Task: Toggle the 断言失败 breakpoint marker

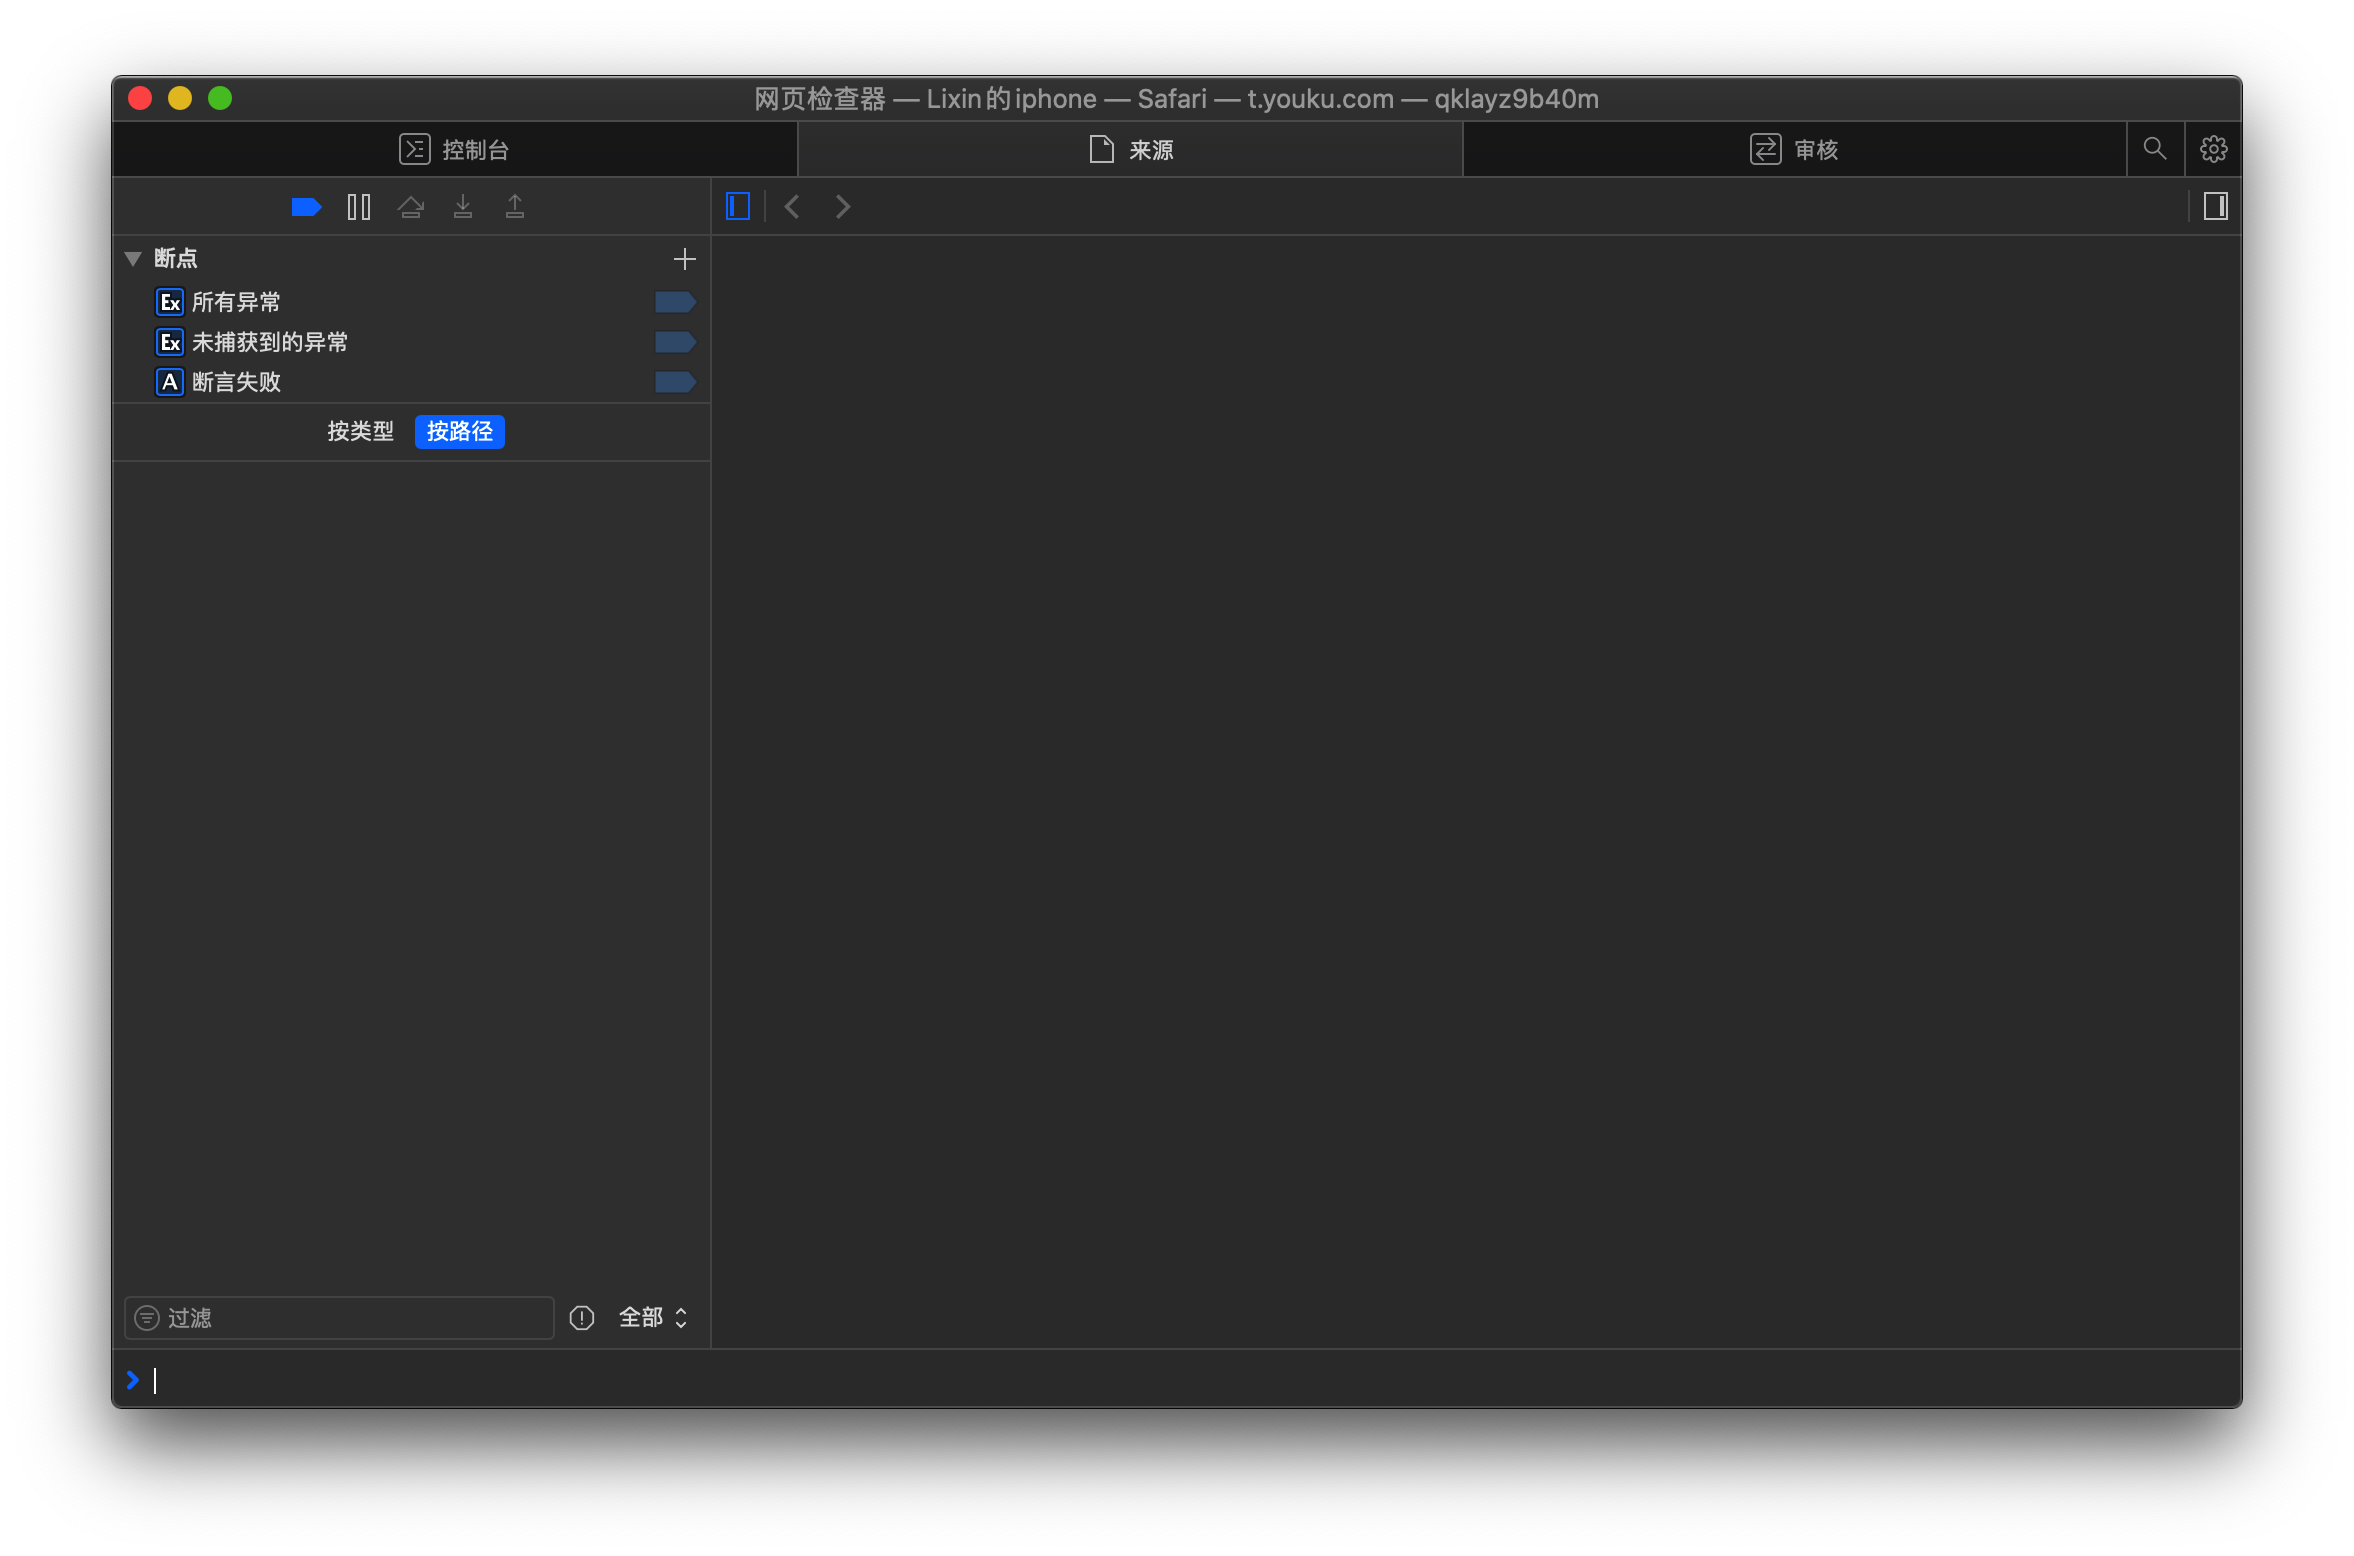Action: point(675,382)
